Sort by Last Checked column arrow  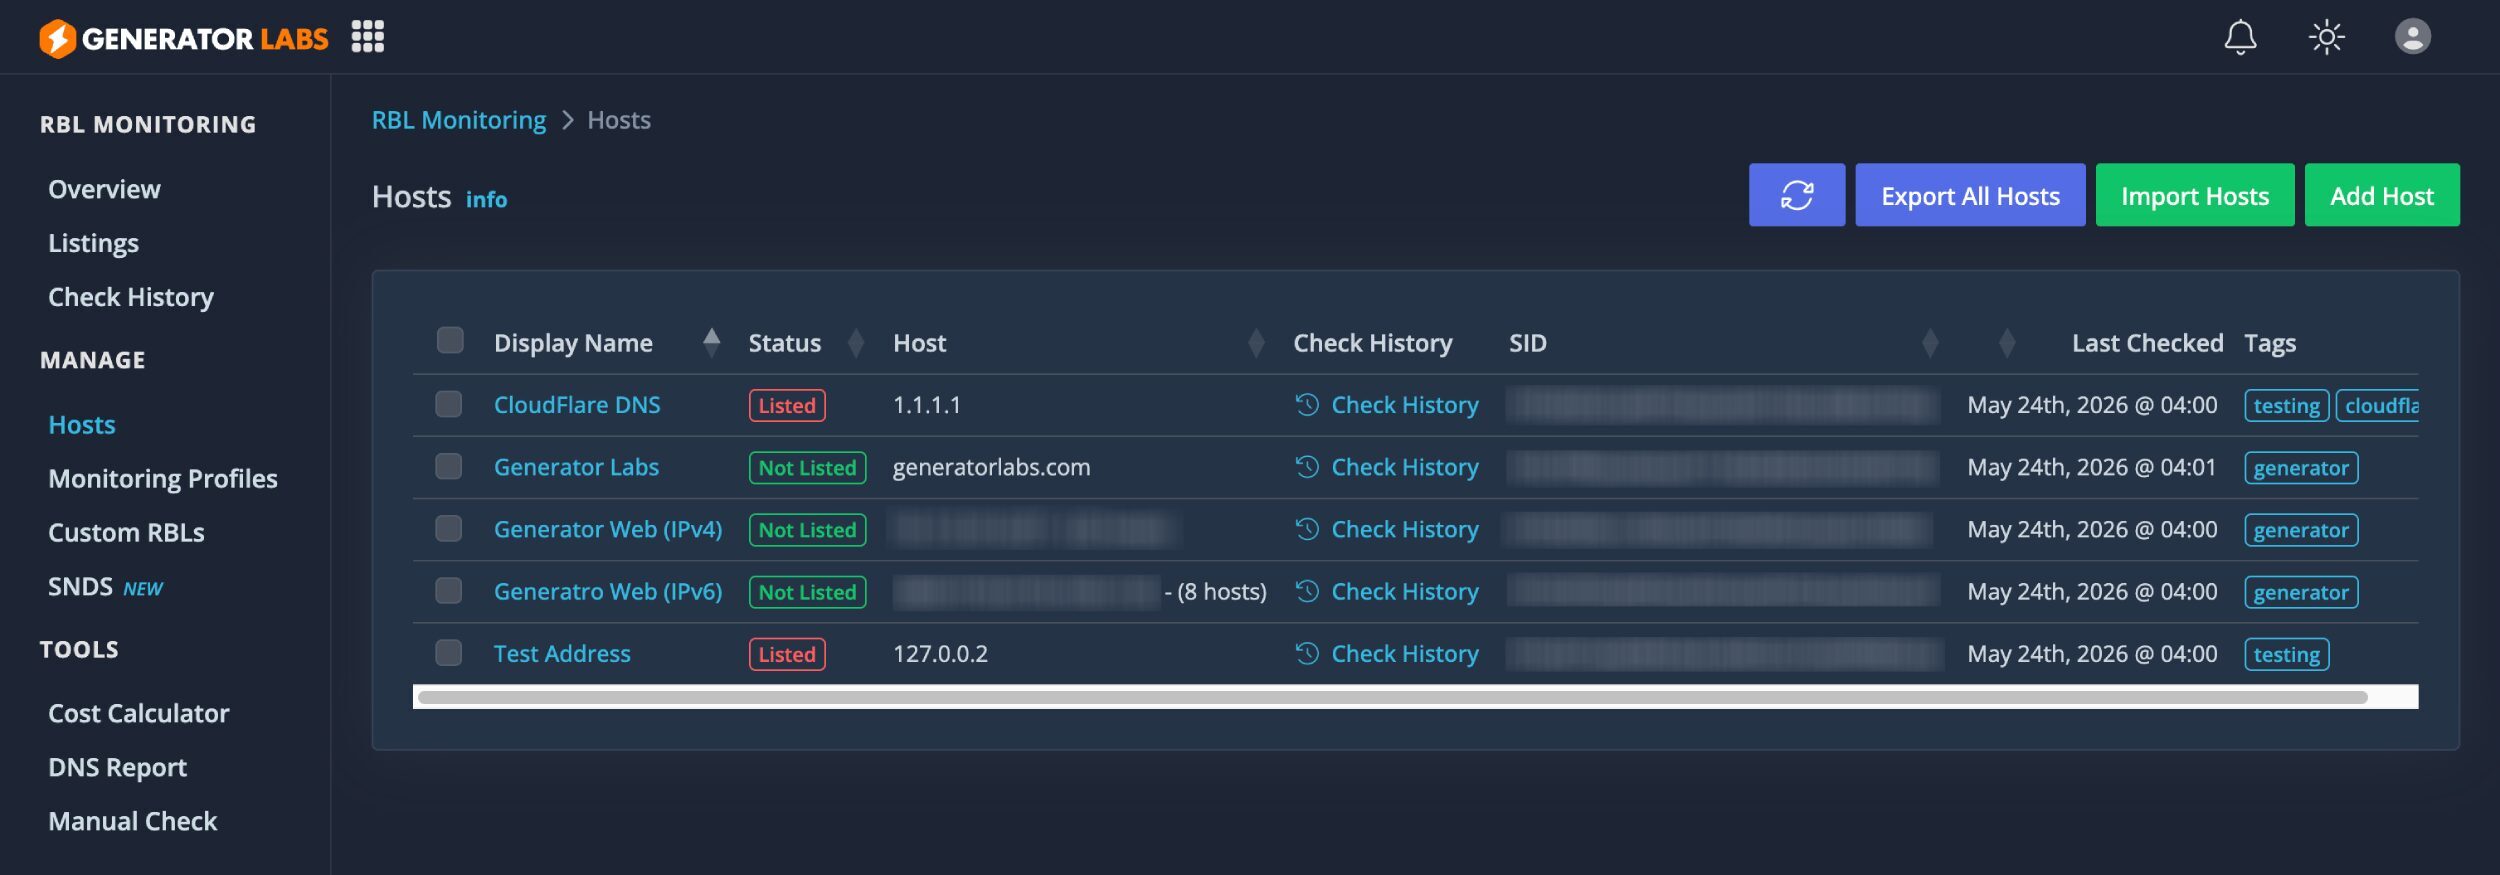point(2007,343)
